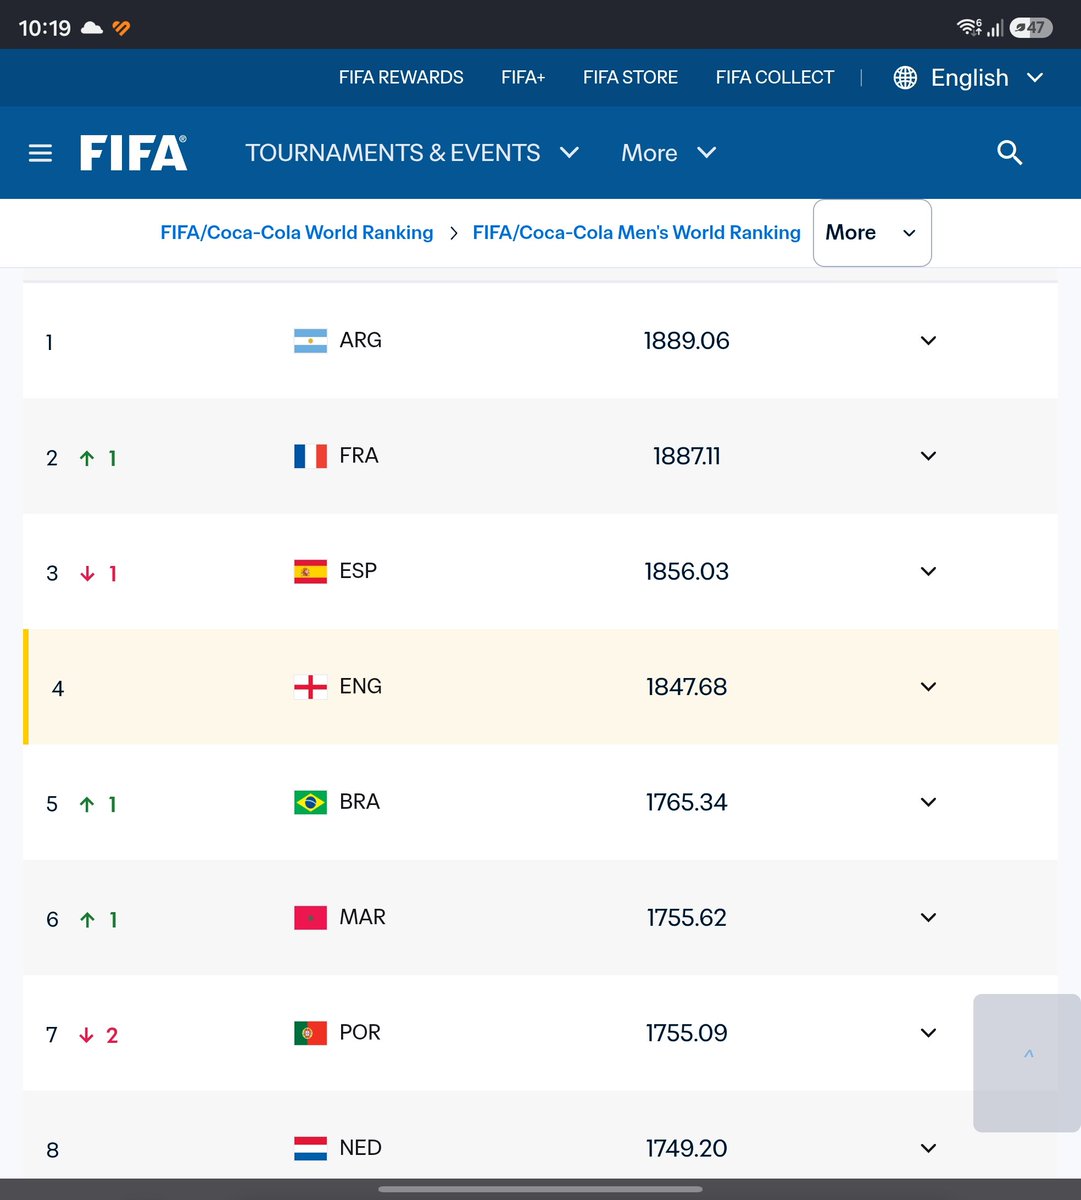Select the ARG team name
Viewport: 1081px width, 1200px height.
point(360,340)
